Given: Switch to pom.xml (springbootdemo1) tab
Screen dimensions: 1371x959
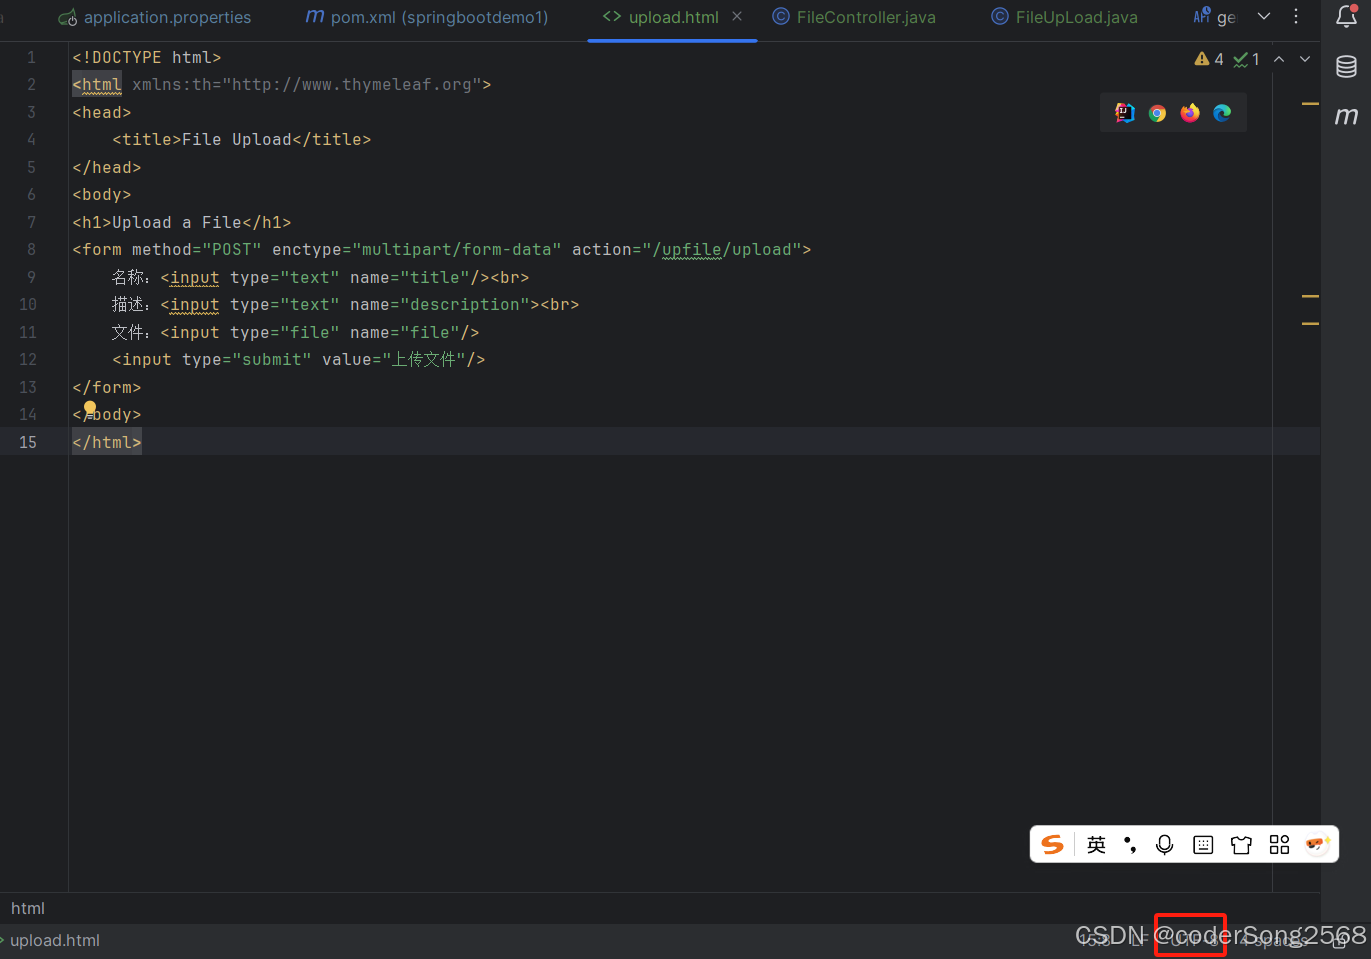Looking at the screenshot, I should [x=427, y=17].
